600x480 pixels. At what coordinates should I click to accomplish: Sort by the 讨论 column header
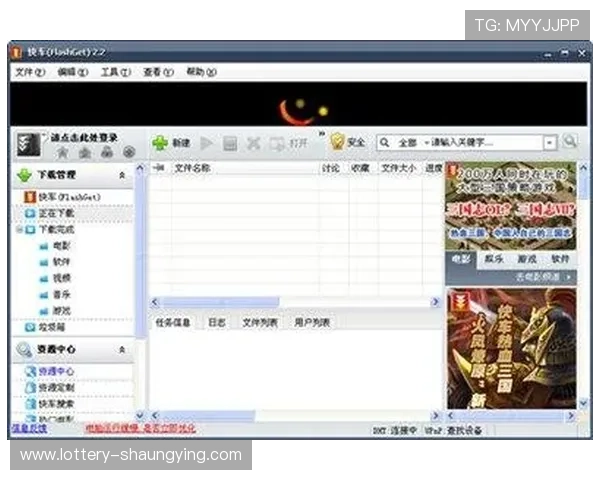[x=331, y=168]
